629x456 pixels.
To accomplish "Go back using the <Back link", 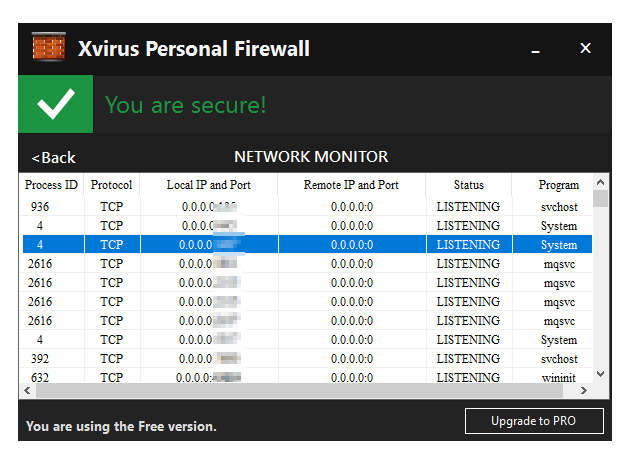I will pyautogui.click(x=54, y=157).
